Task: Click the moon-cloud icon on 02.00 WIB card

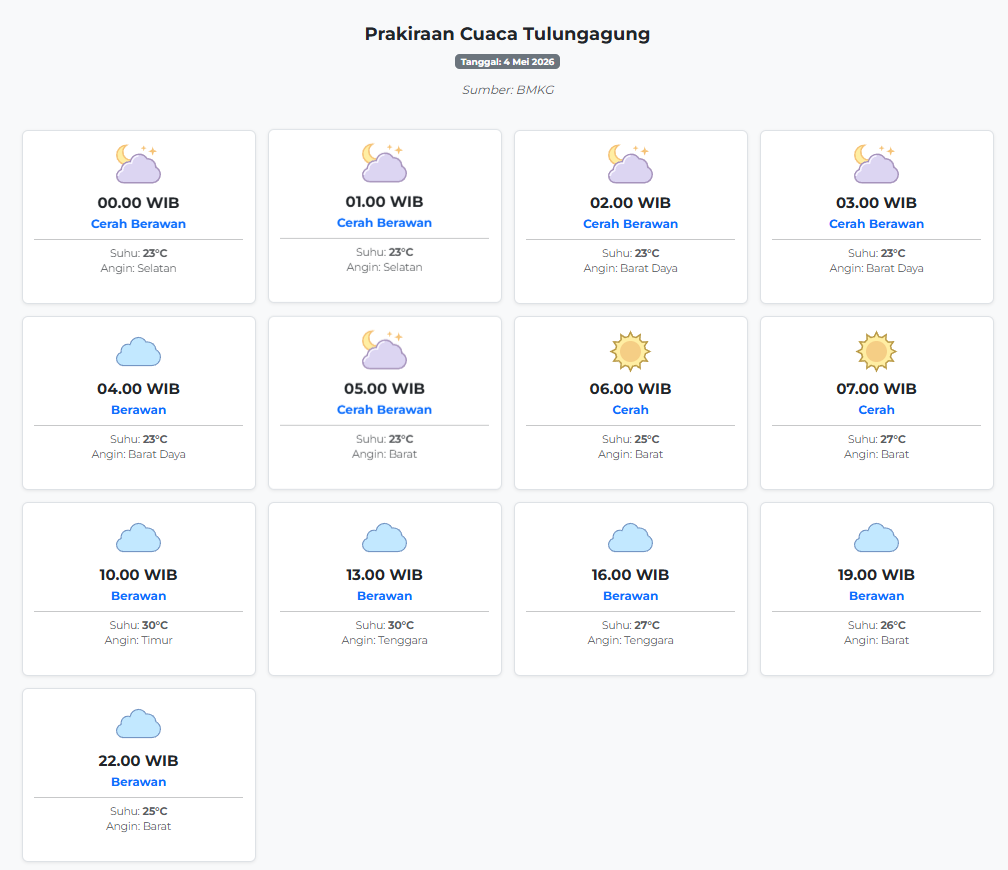Action: pyautogui.click(x=630, y=164)
